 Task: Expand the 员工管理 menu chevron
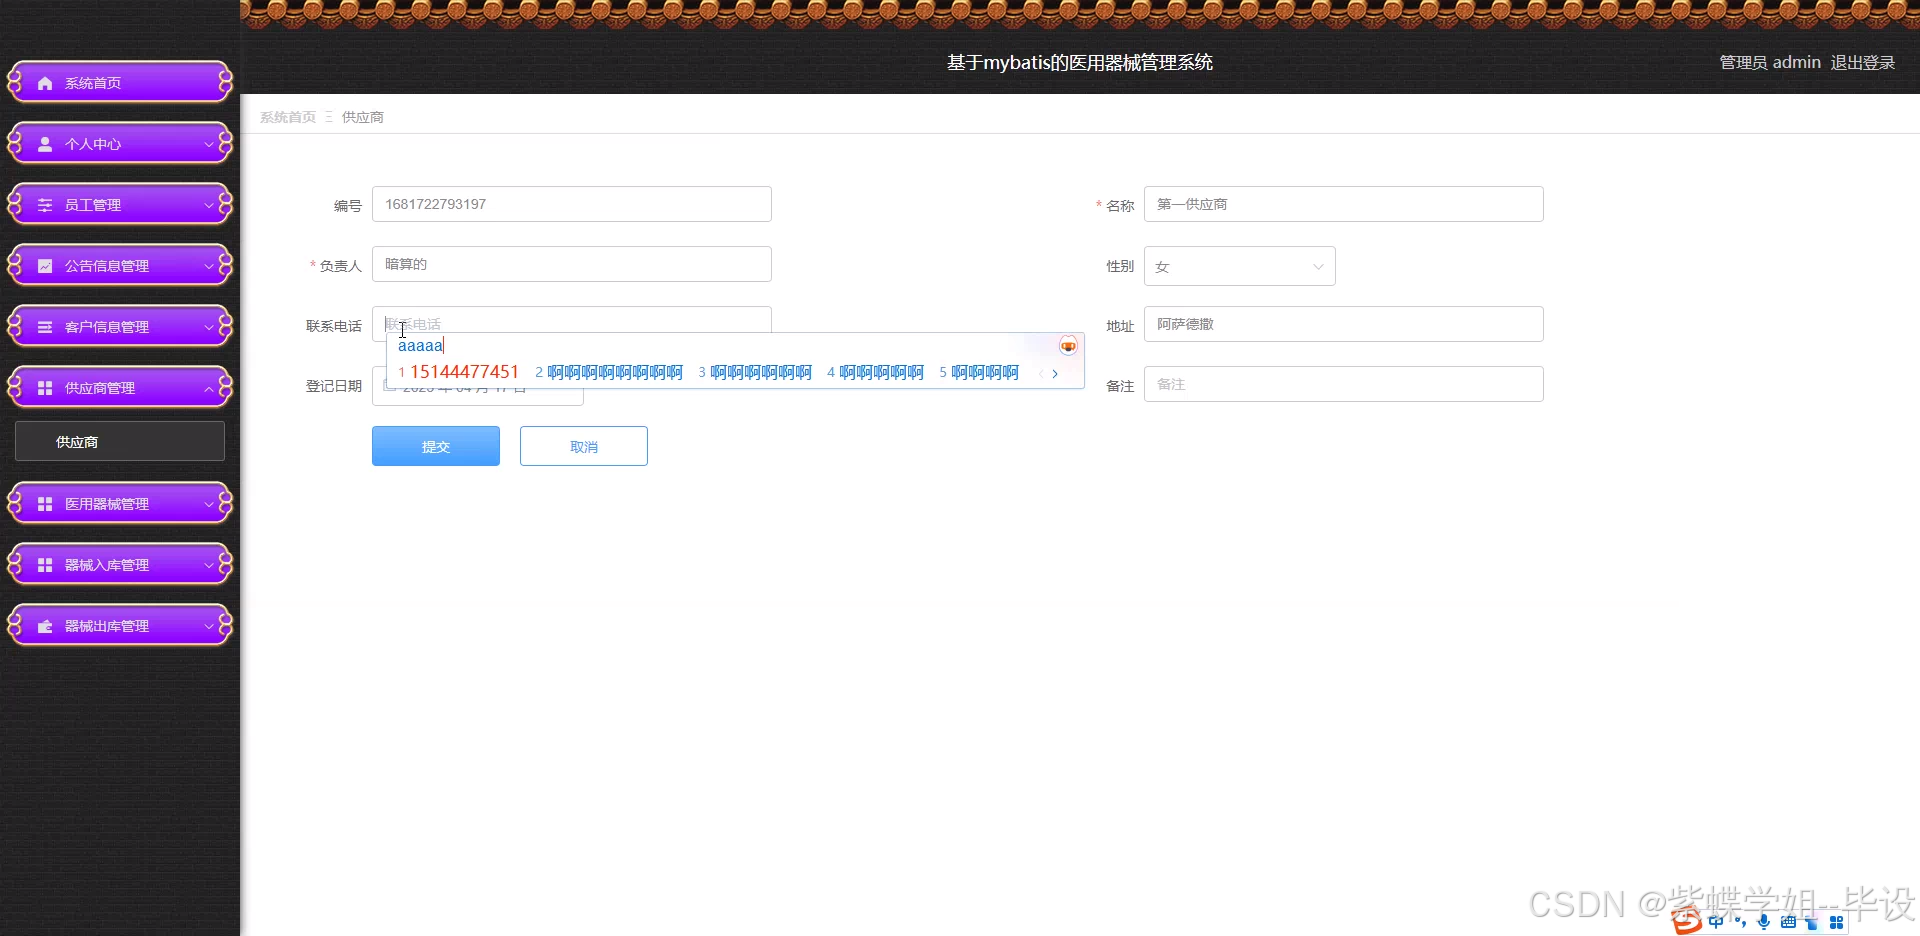click(x=209, y=206)
